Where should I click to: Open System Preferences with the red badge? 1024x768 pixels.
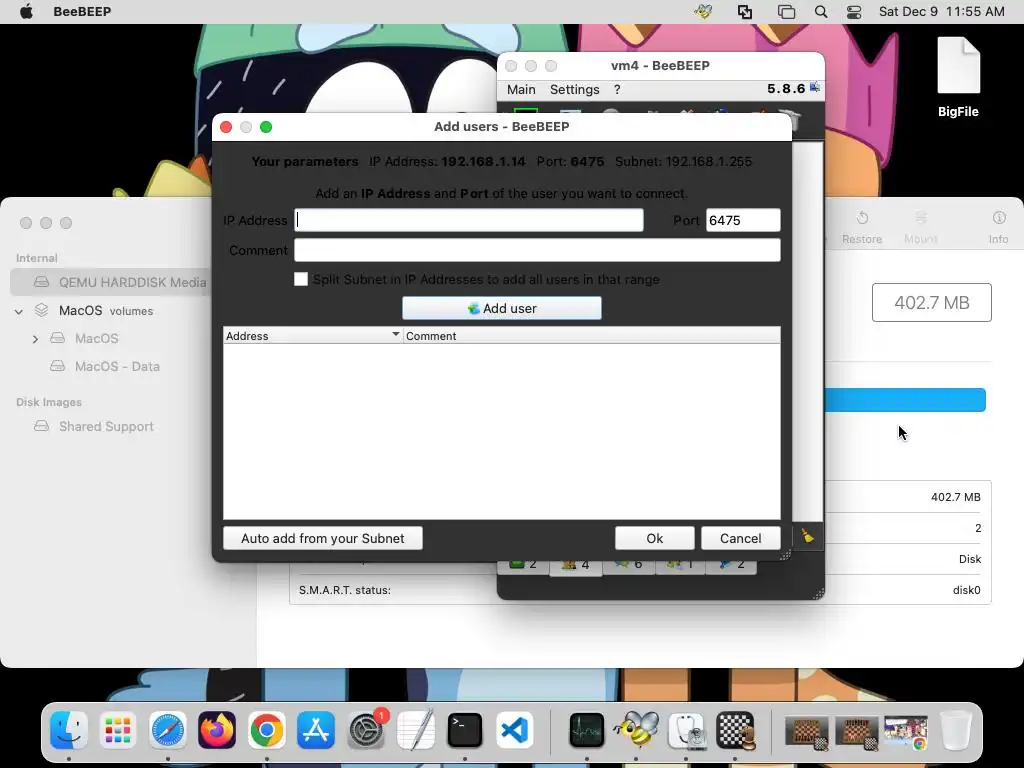pos(366,729)
